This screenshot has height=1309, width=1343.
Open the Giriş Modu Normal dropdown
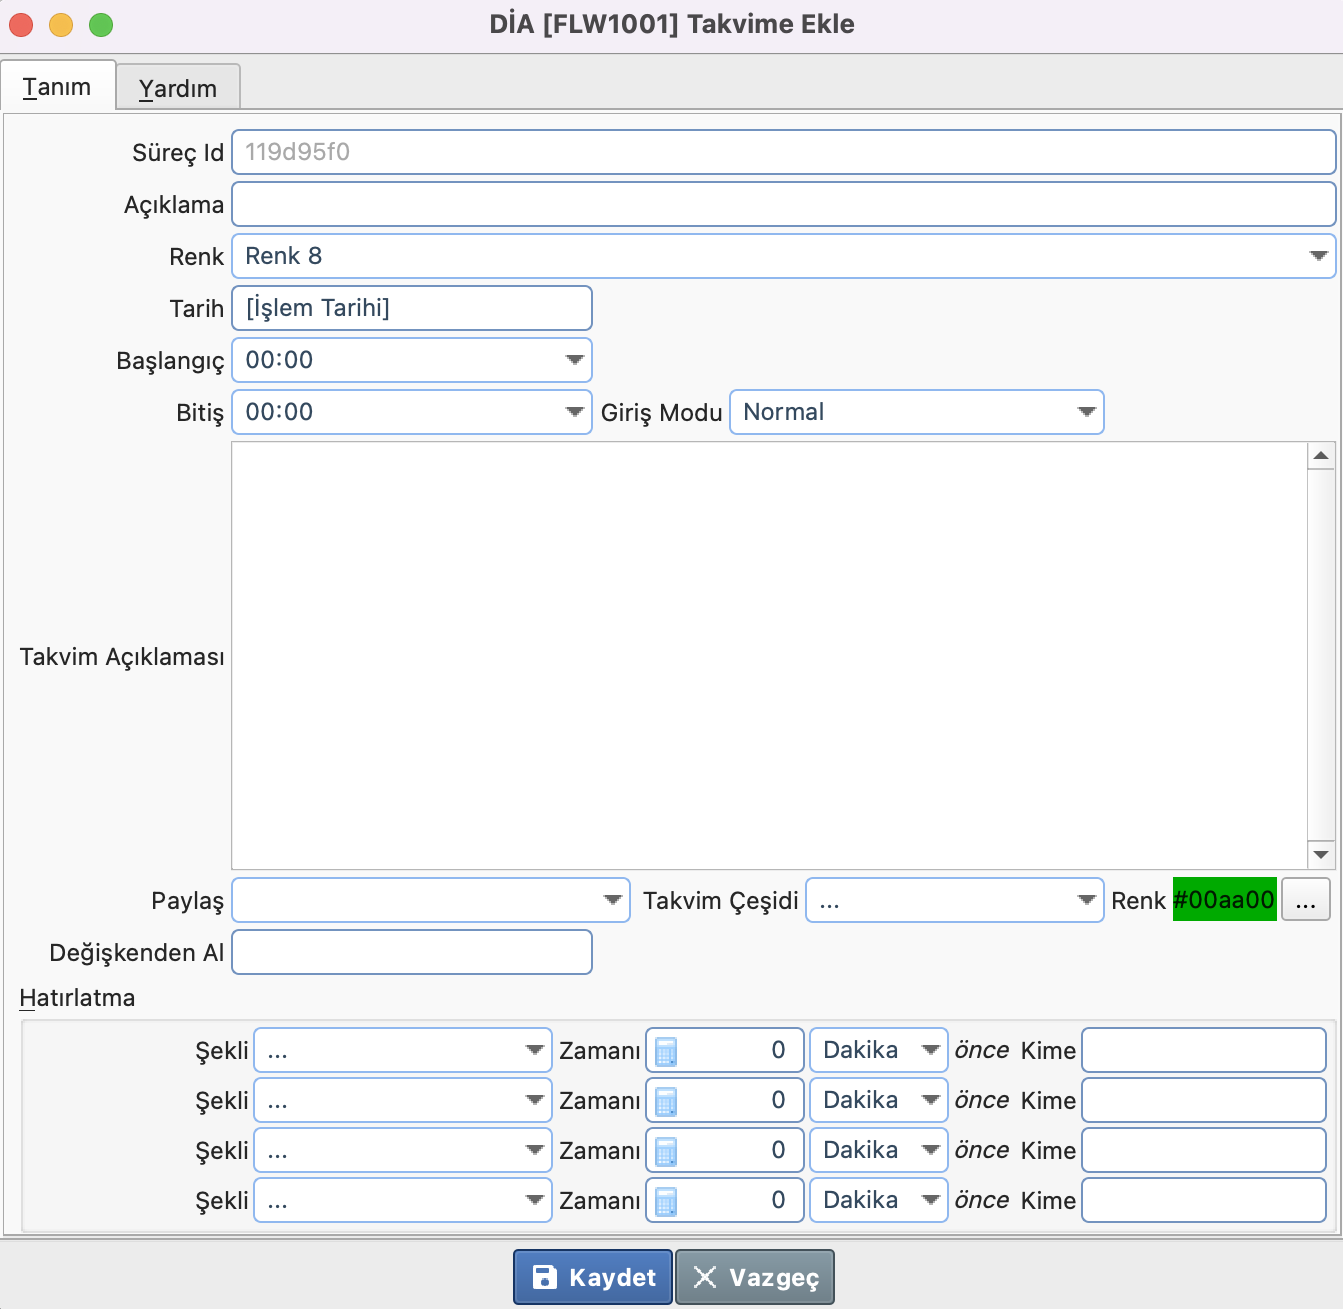coord(1086,412)
